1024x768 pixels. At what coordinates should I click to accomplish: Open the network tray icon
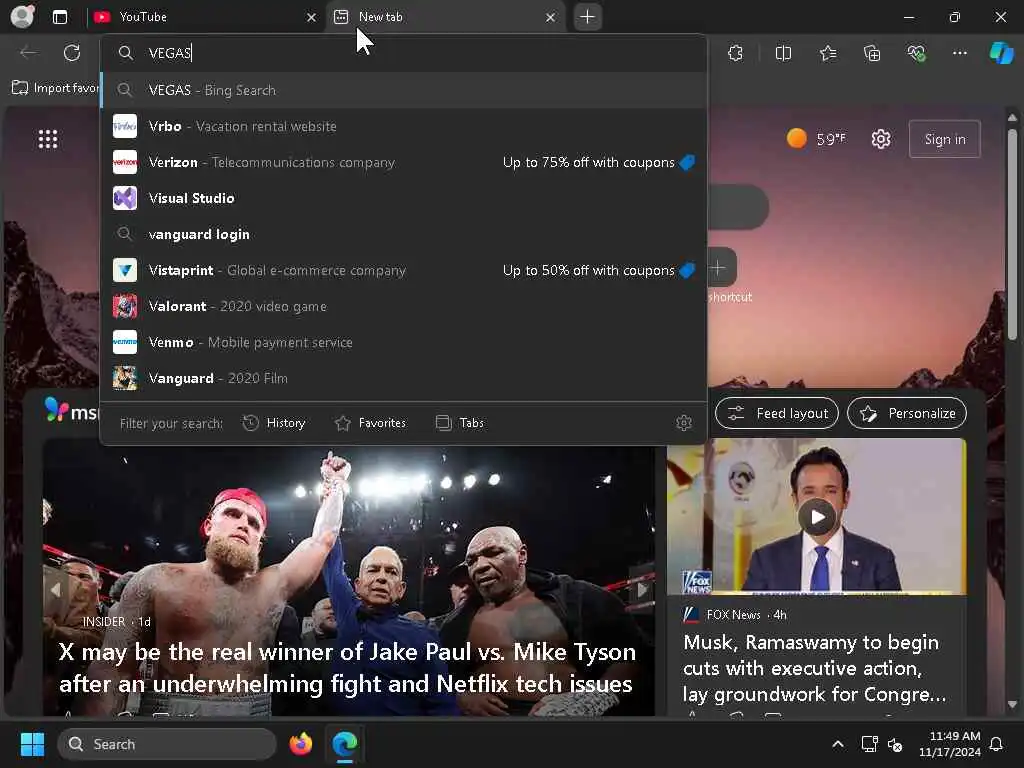[869, 744]
